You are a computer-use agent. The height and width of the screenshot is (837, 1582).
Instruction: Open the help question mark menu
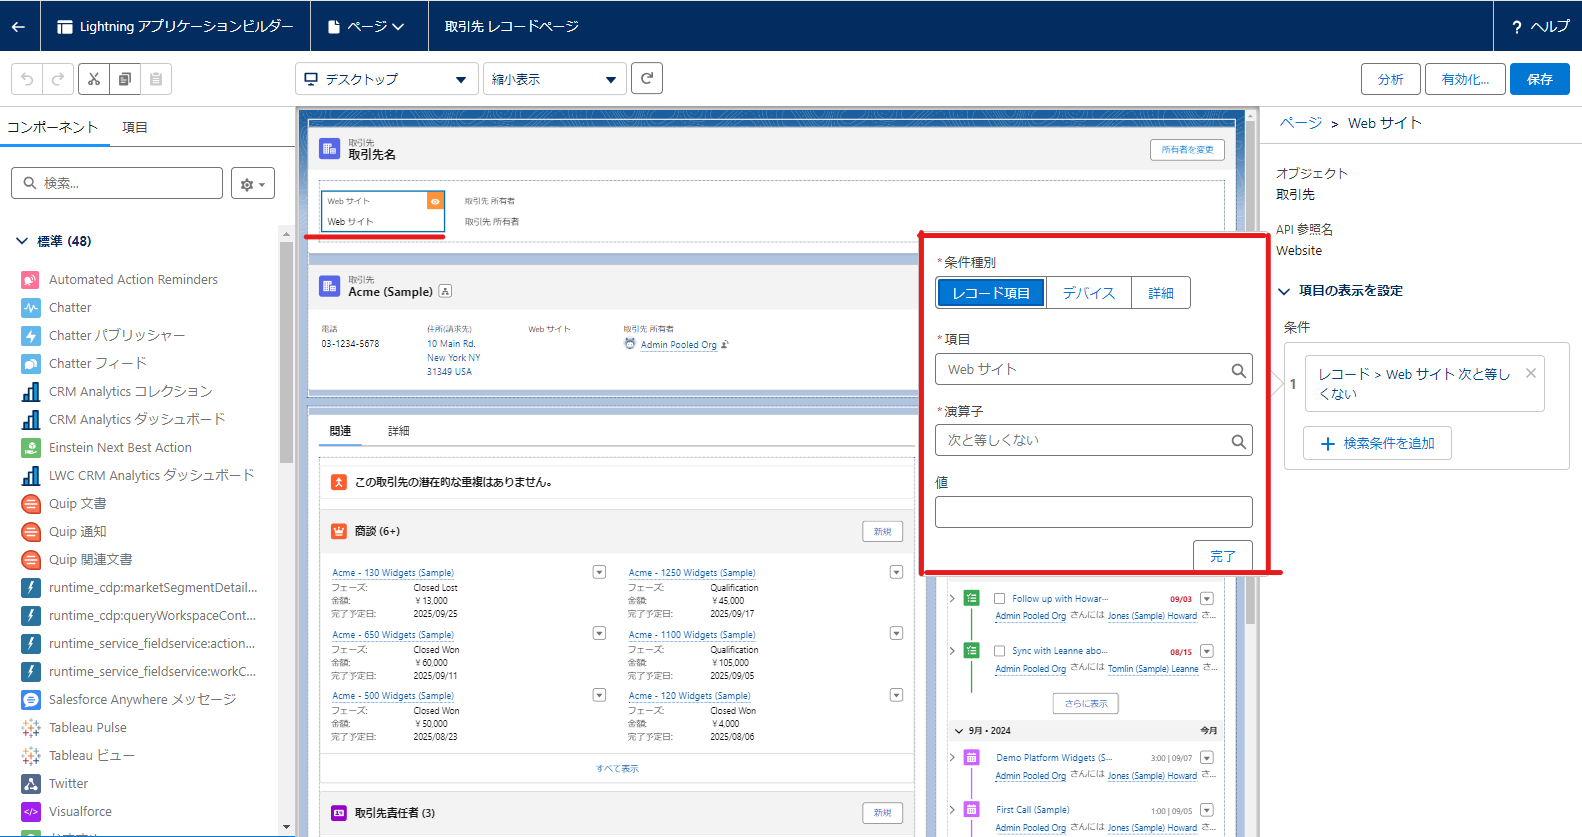pos(1539,26)
